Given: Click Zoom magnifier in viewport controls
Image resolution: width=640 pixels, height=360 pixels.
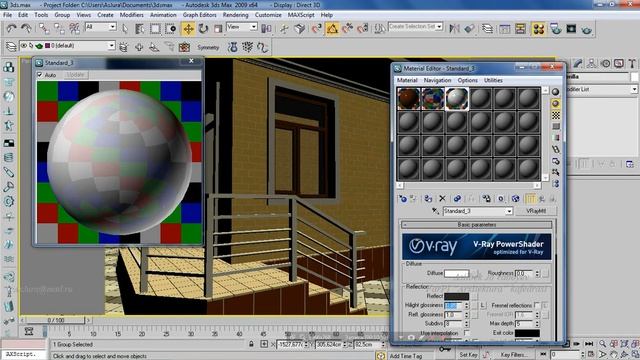Looking at the screenshot, I should (602, 344).
